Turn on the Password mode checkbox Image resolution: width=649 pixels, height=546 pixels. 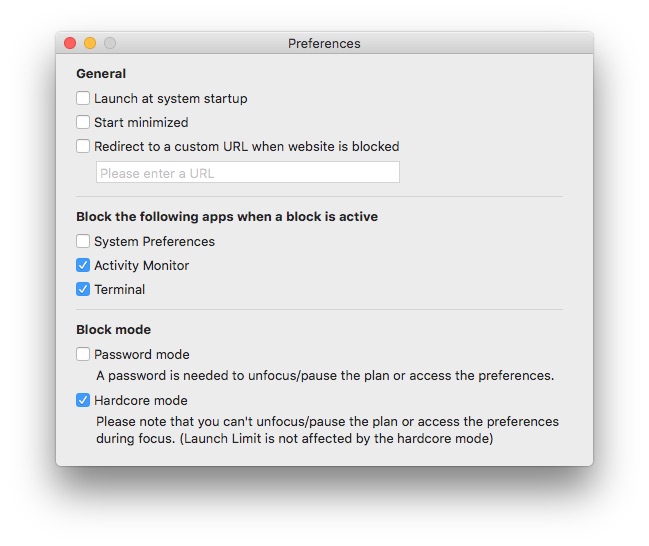coord(83,354)
